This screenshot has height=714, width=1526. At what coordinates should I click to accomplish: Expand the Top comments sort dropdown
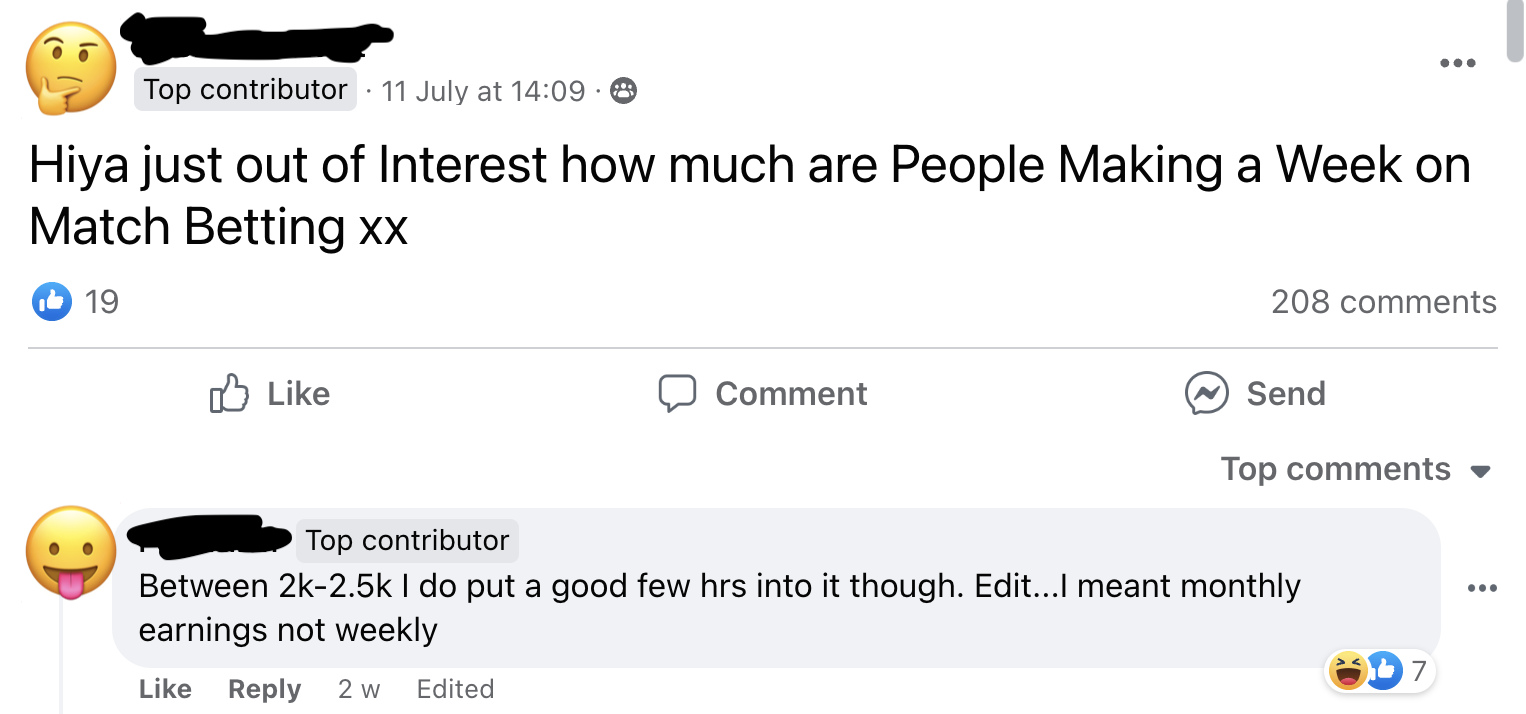pyautogui.click(x=1335, y=469)
